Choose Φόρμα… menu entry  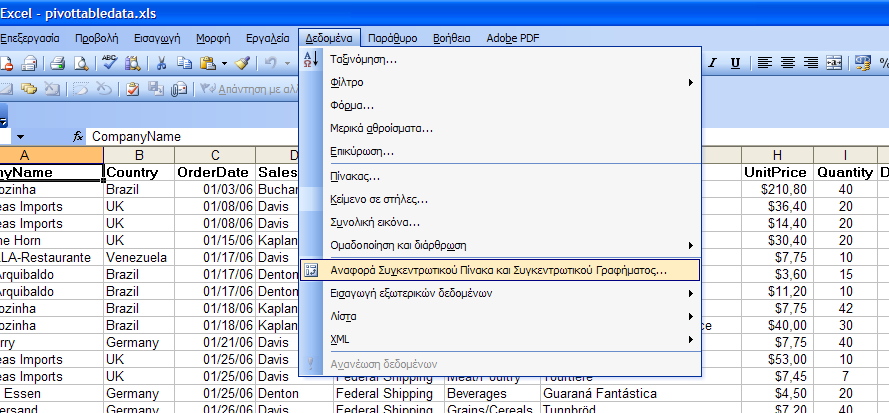pos(500,106)
